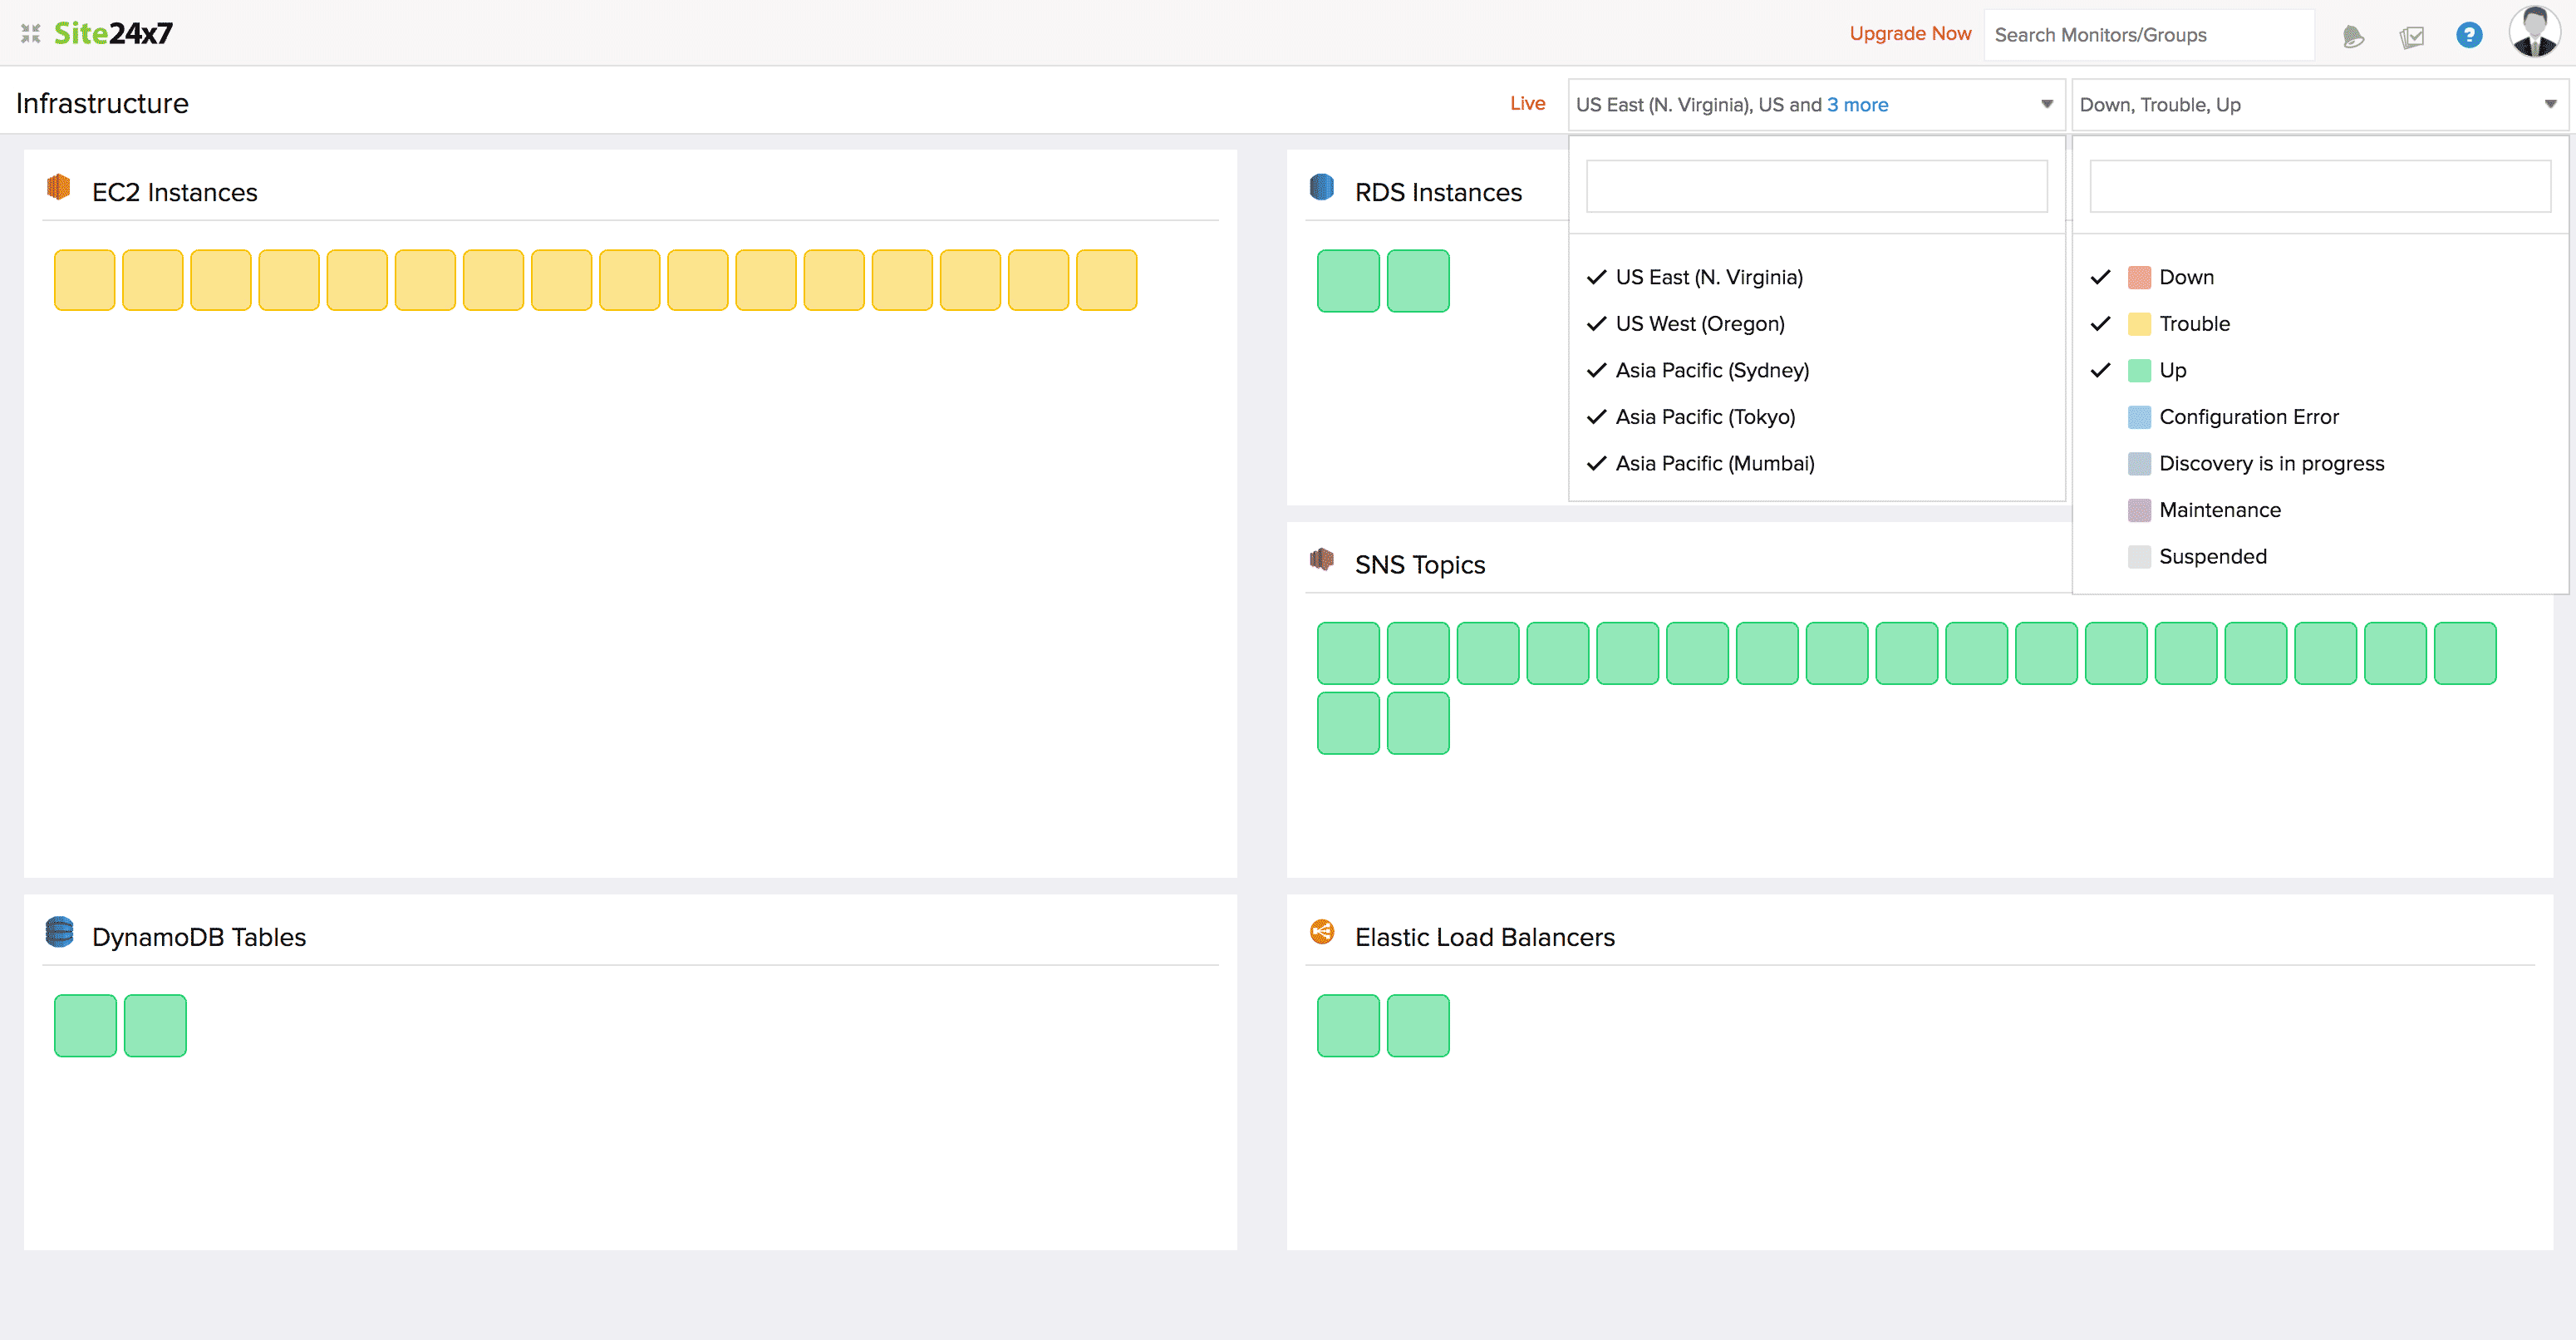Select the last yellow EC2 instance tile

(1107, 280)
